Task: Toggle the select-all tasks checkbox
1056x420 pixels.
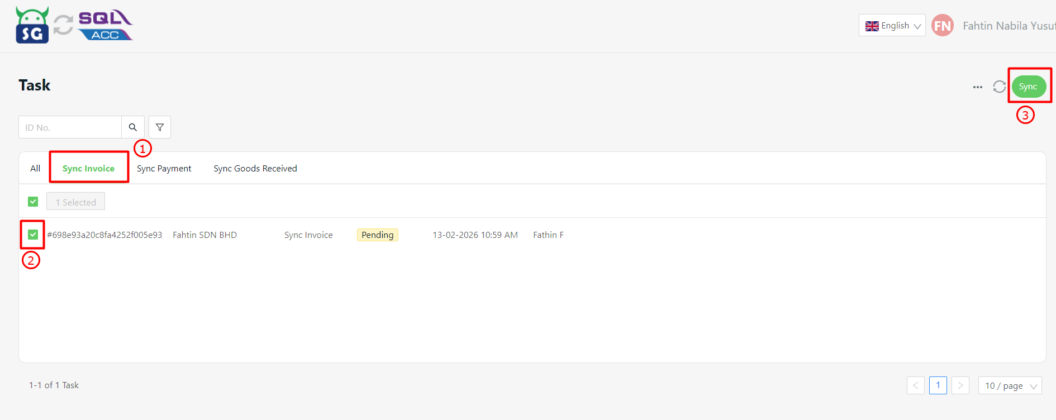Action: pos(33,202)
